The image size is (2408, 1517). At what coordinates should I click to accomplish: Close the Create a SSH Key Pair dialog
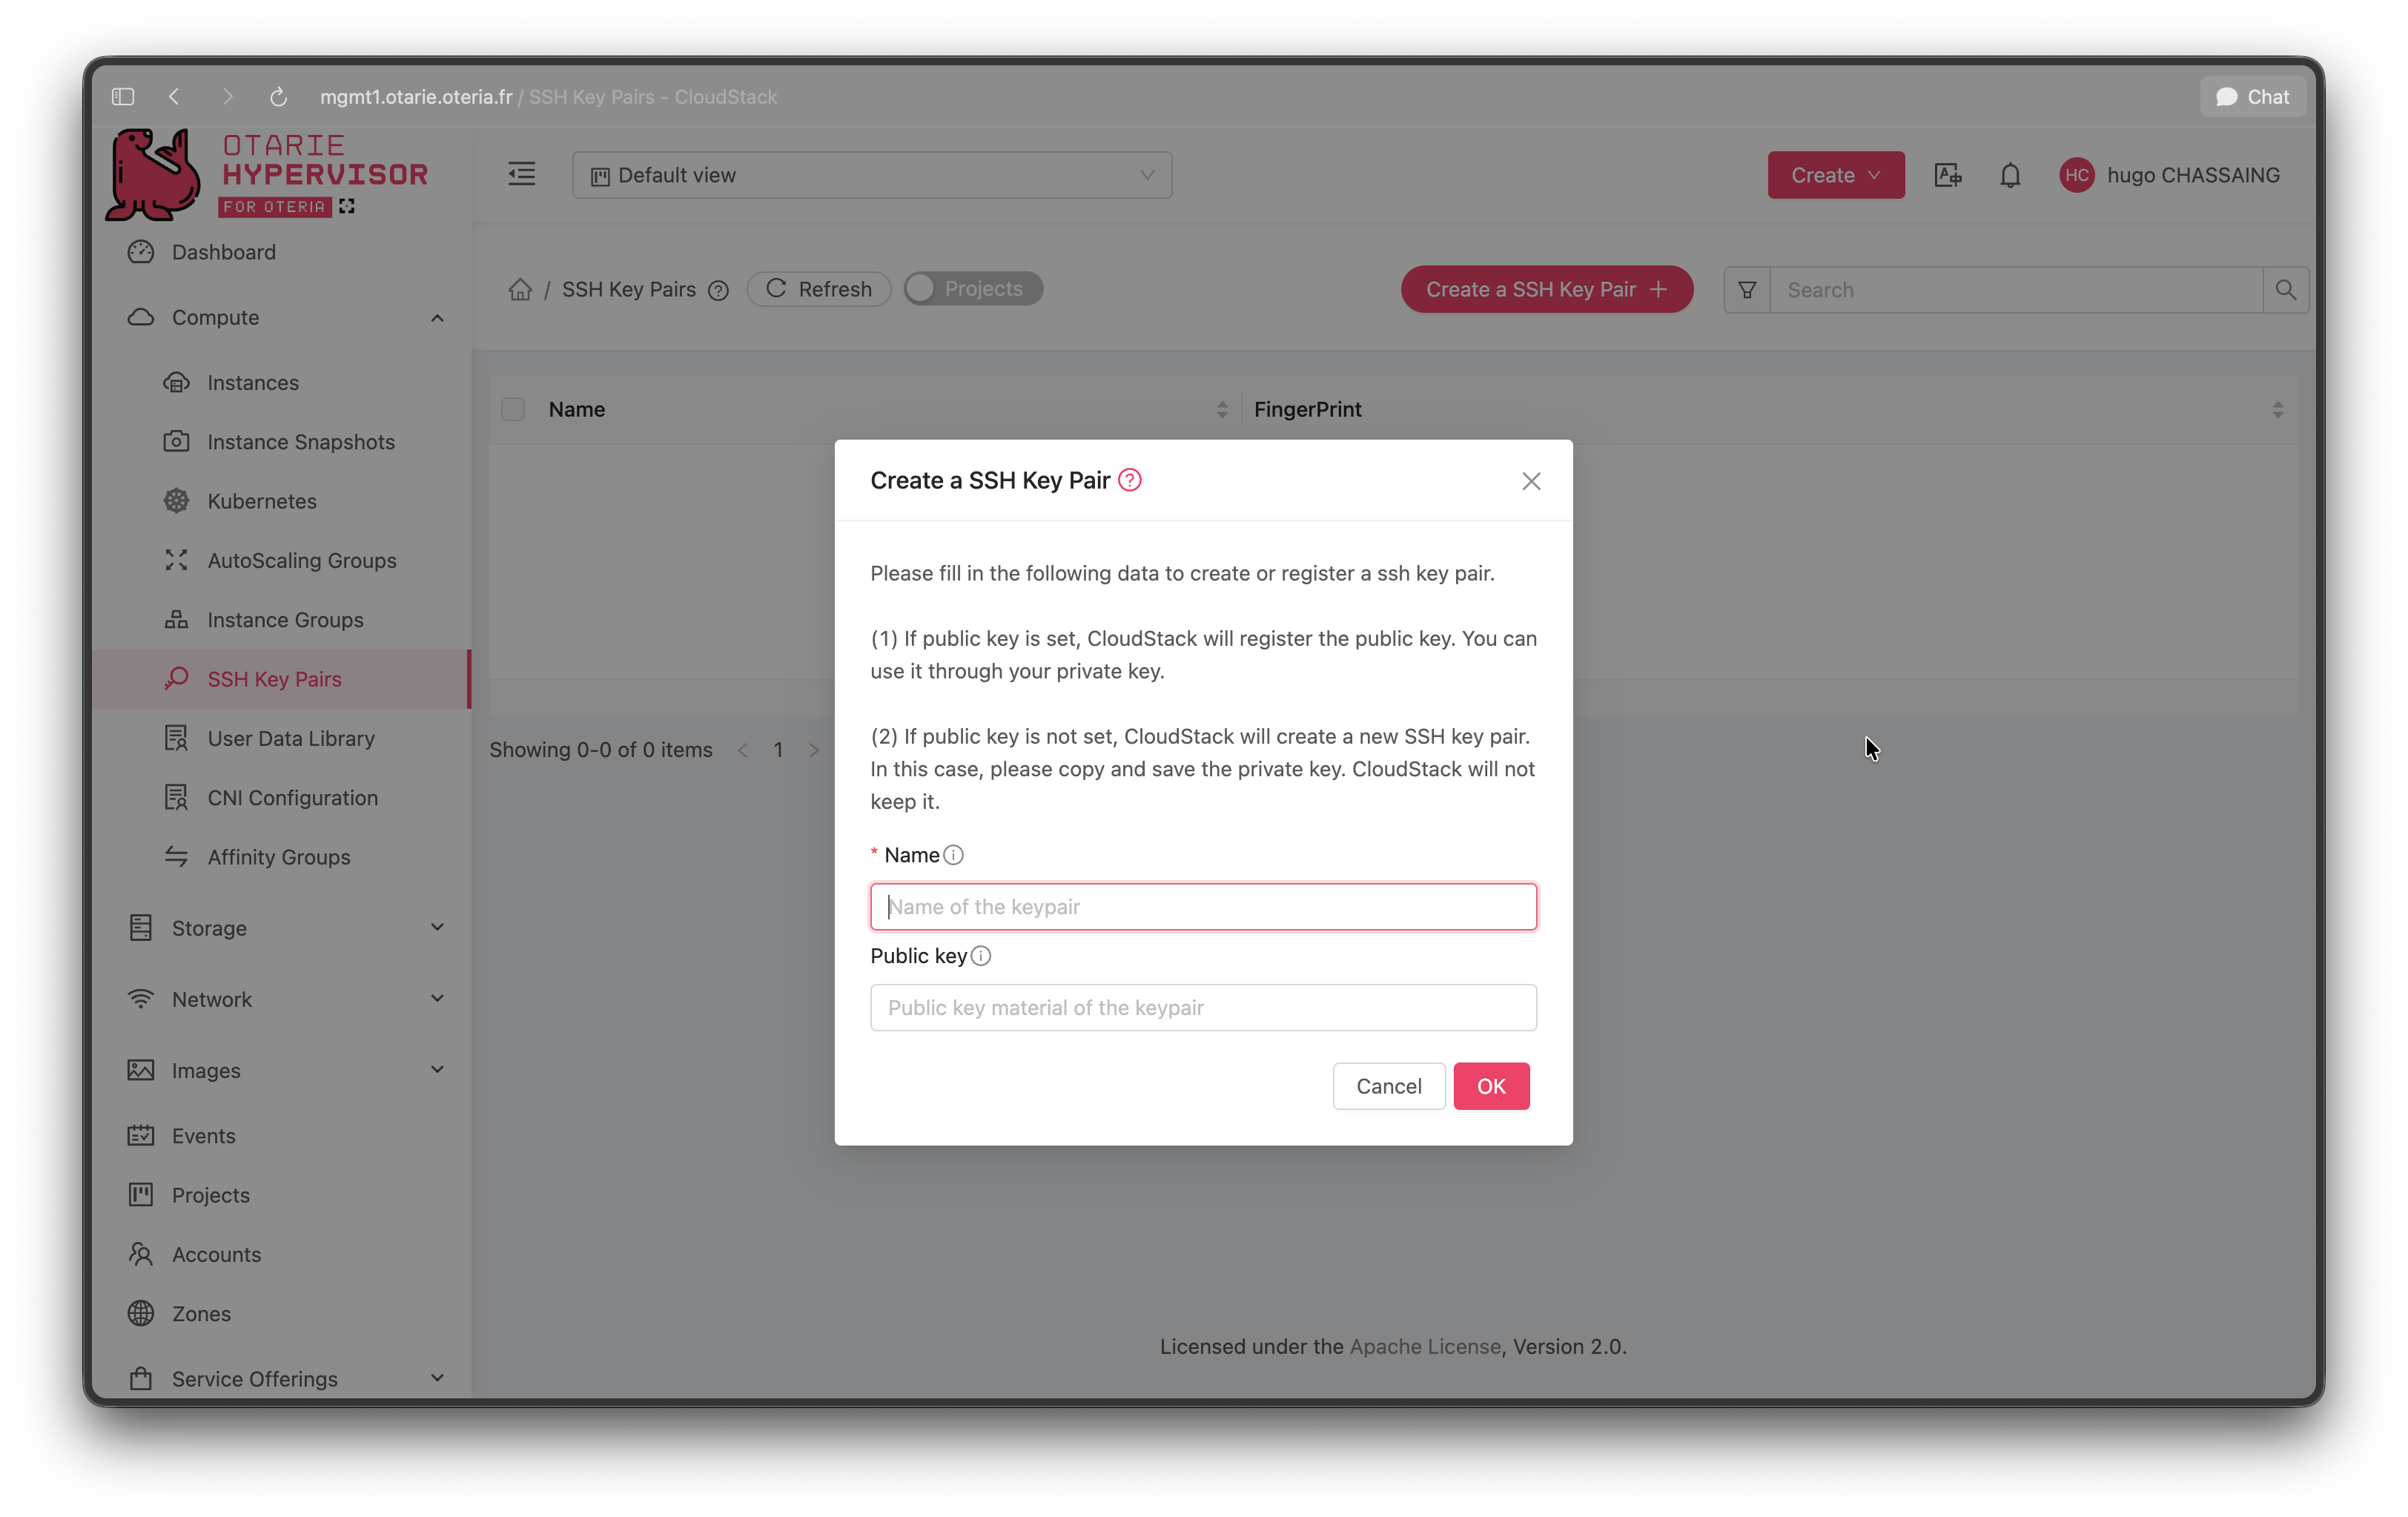pyautogui.click(x=1531, y=481)
